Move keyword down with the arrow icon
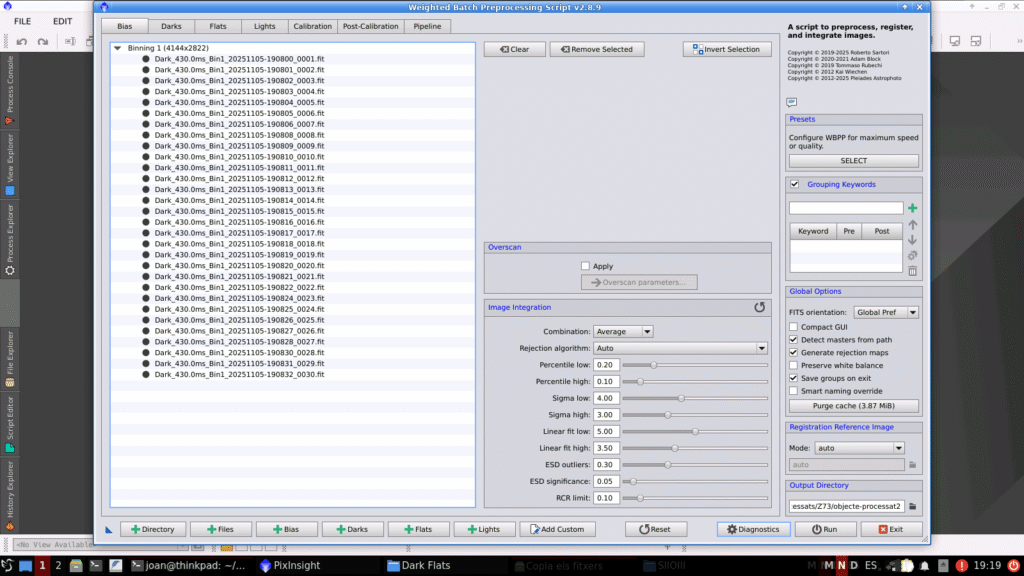 (912, 240)
